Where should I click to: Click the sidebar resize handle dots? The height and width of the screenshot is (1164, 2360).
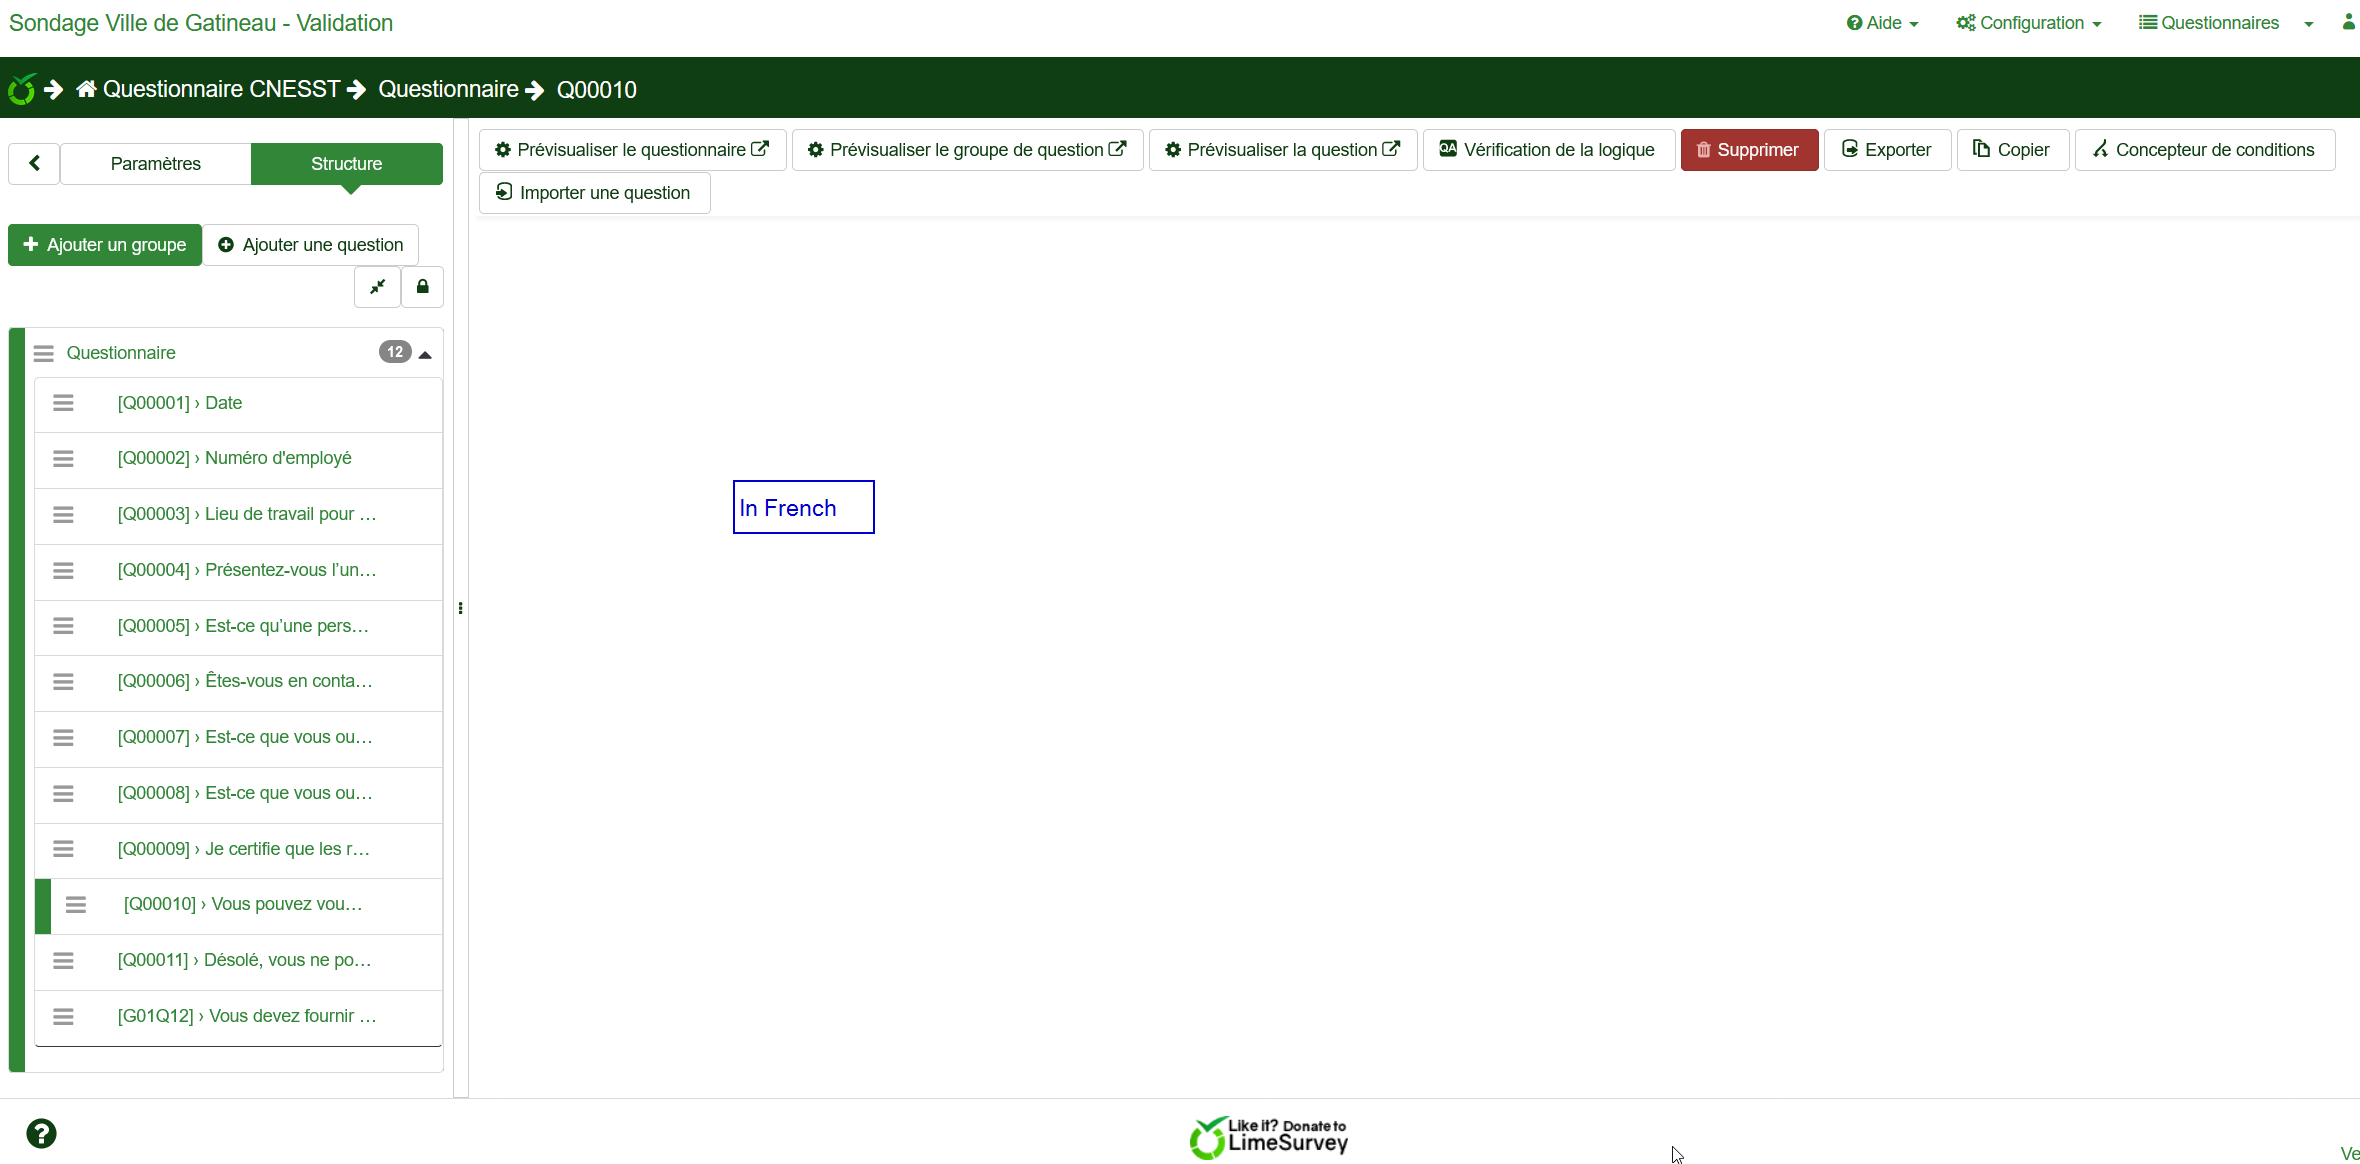point(460,608)
